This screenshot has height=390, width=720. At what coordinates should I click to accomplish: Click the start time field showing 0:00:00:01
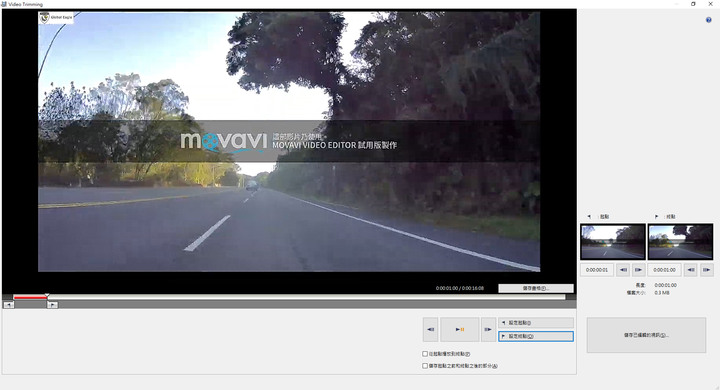point(597,270)
